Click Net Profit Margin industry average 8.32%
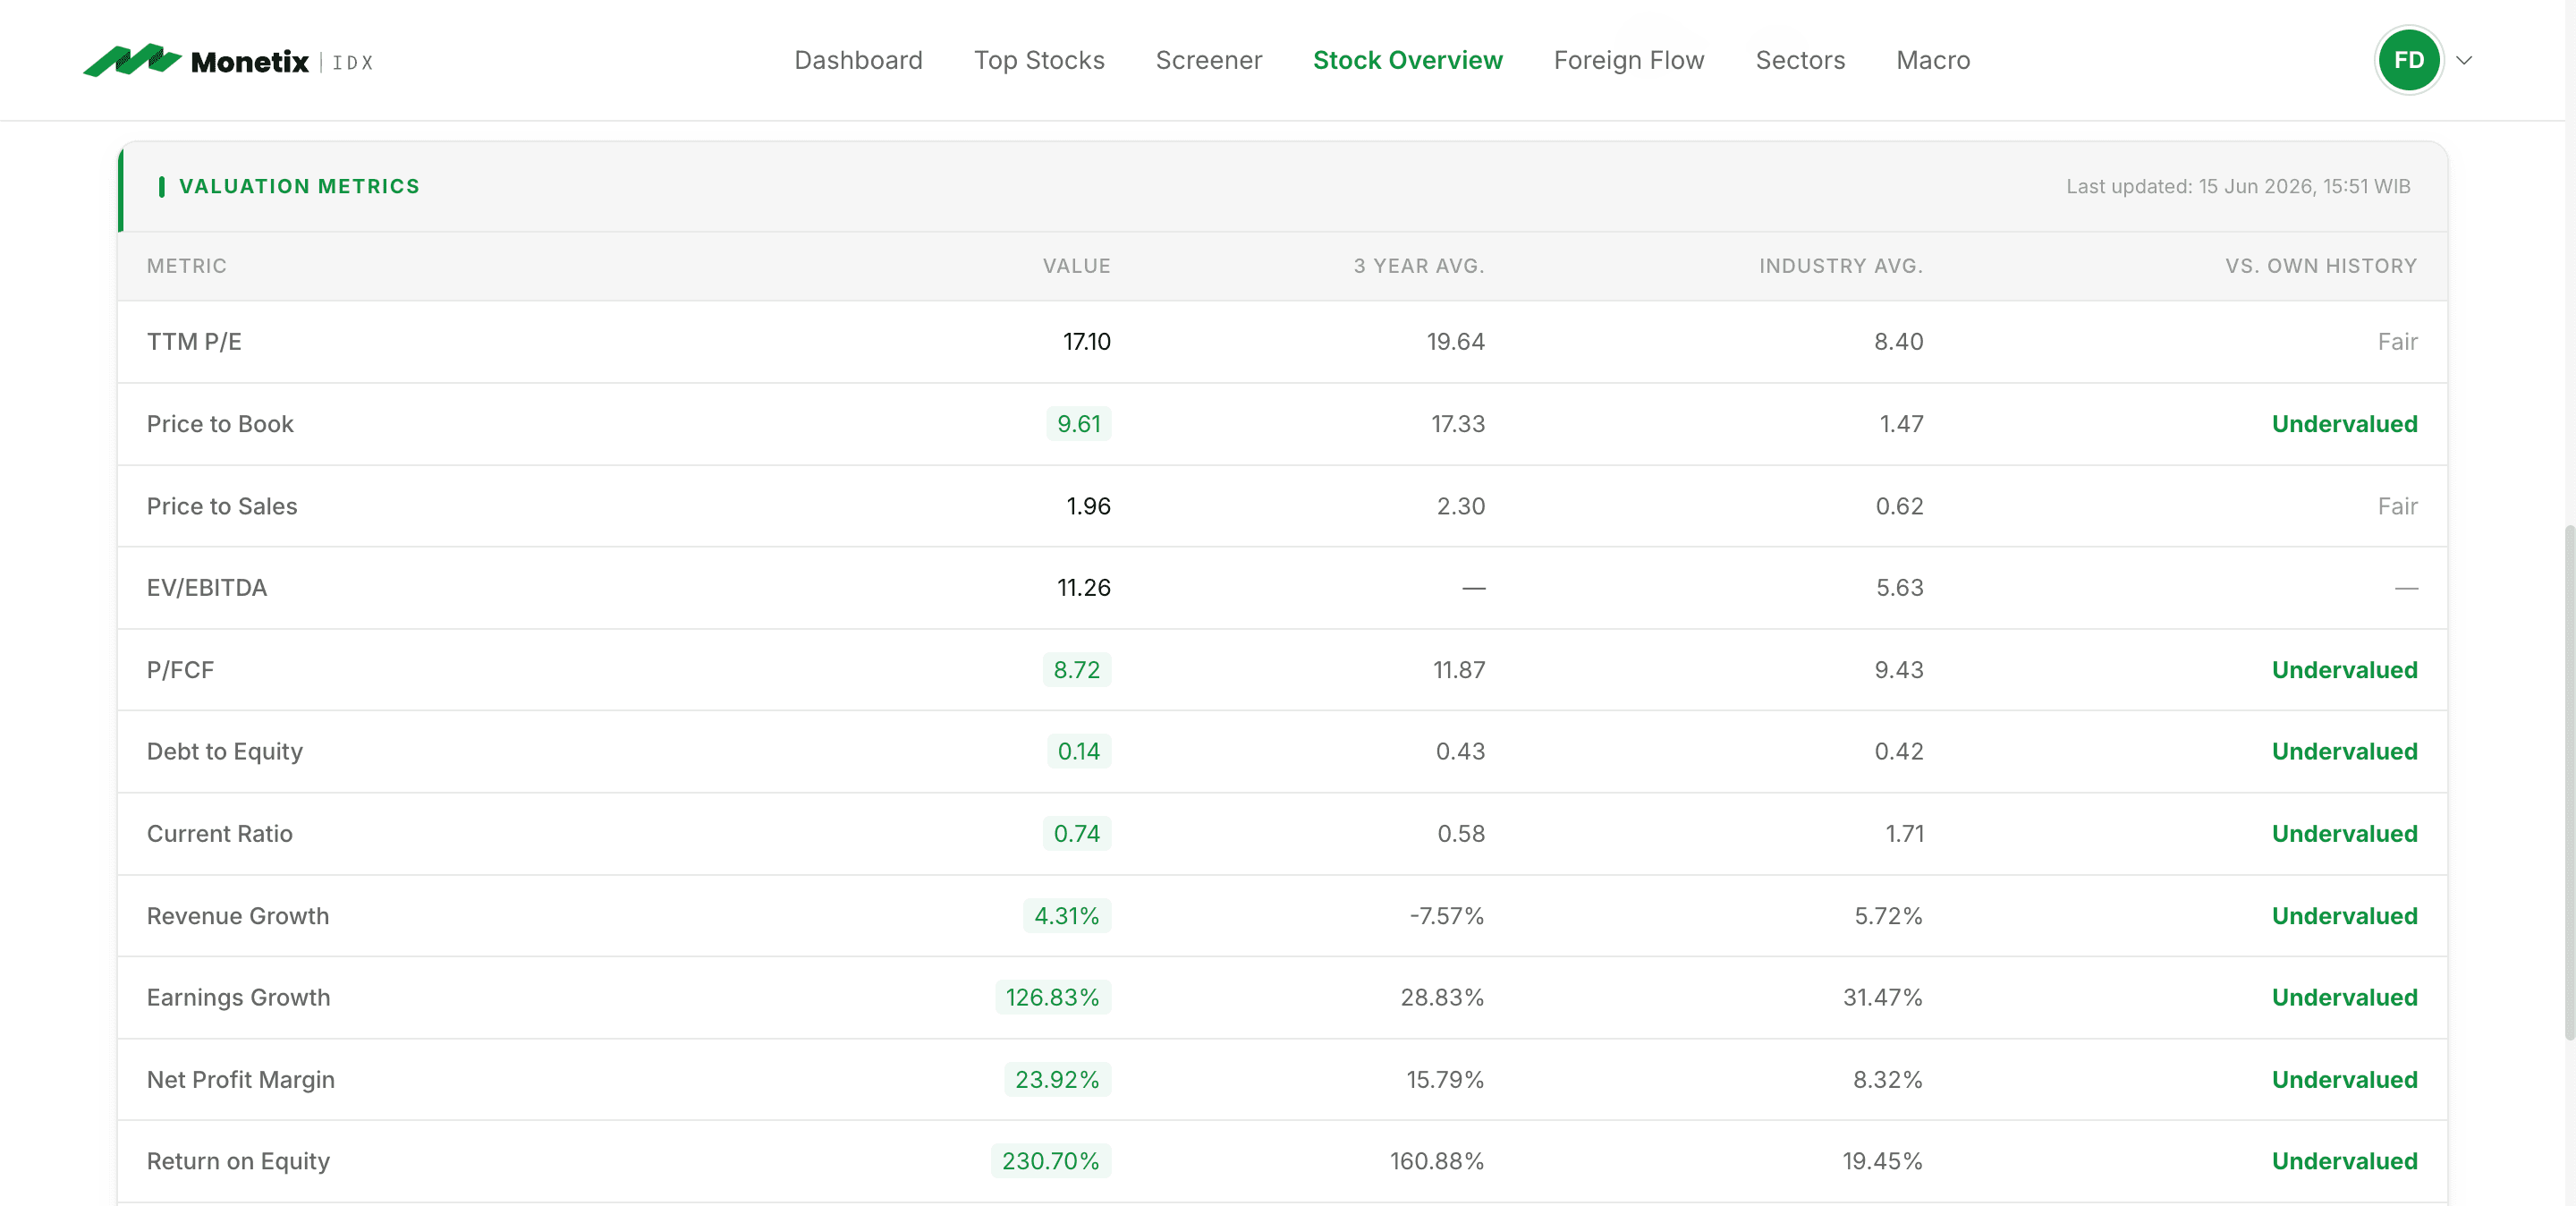 coord(1887,1080)
